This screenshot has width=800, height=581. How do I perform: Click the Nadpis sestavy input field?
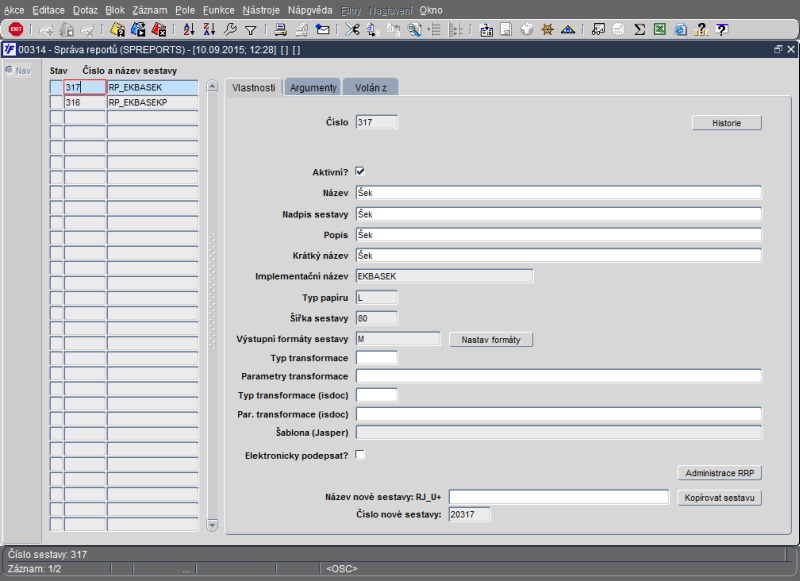(x=559, y=214)
